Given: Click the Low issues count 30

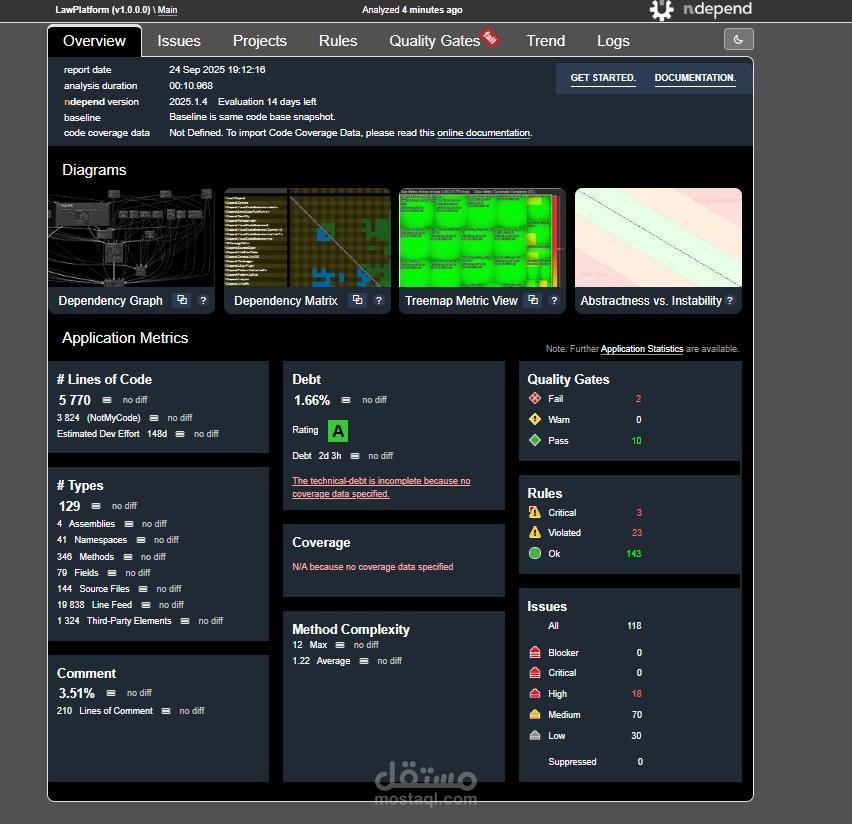Looking at the screenshot, I should point(636,735).
